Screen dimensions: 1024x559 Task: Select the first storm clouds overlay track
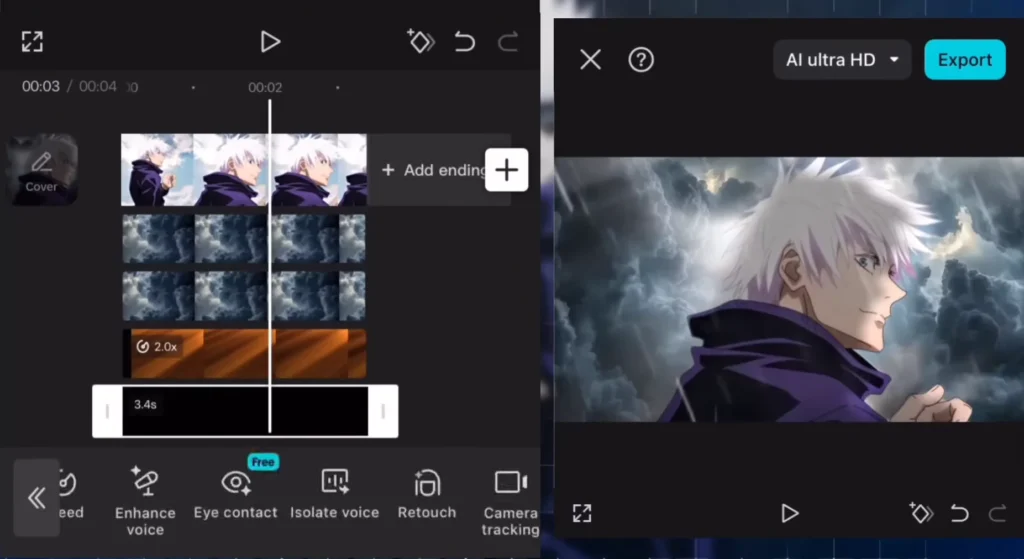[244, 239]
